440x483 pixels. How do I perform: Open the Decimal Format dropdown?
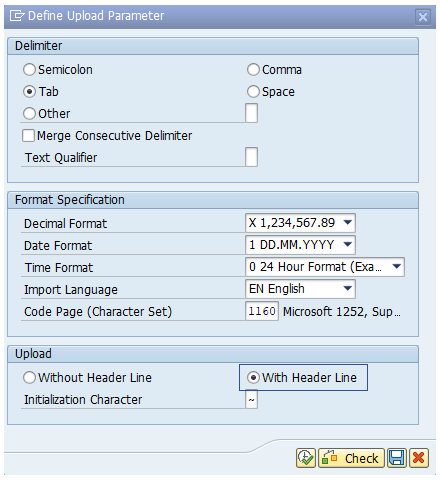(300, 223)
